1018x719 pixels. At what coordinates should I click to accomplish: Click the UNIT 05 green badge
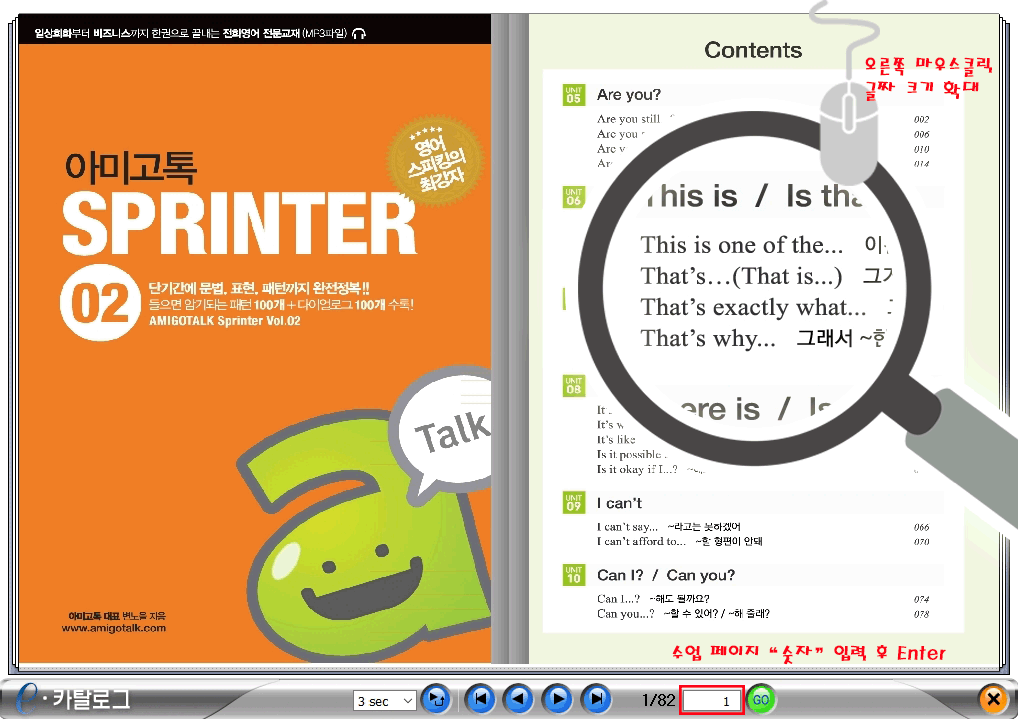573,95
